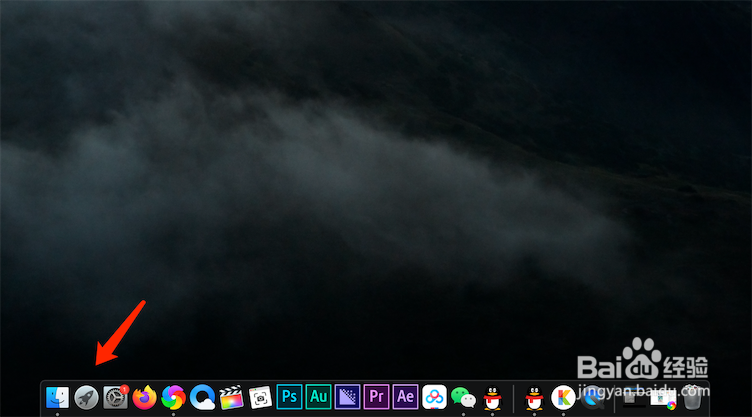This screenshot has height=417, width=752.
Task: Restore minimized window with pinwheel badge
Action: (663, 398)
